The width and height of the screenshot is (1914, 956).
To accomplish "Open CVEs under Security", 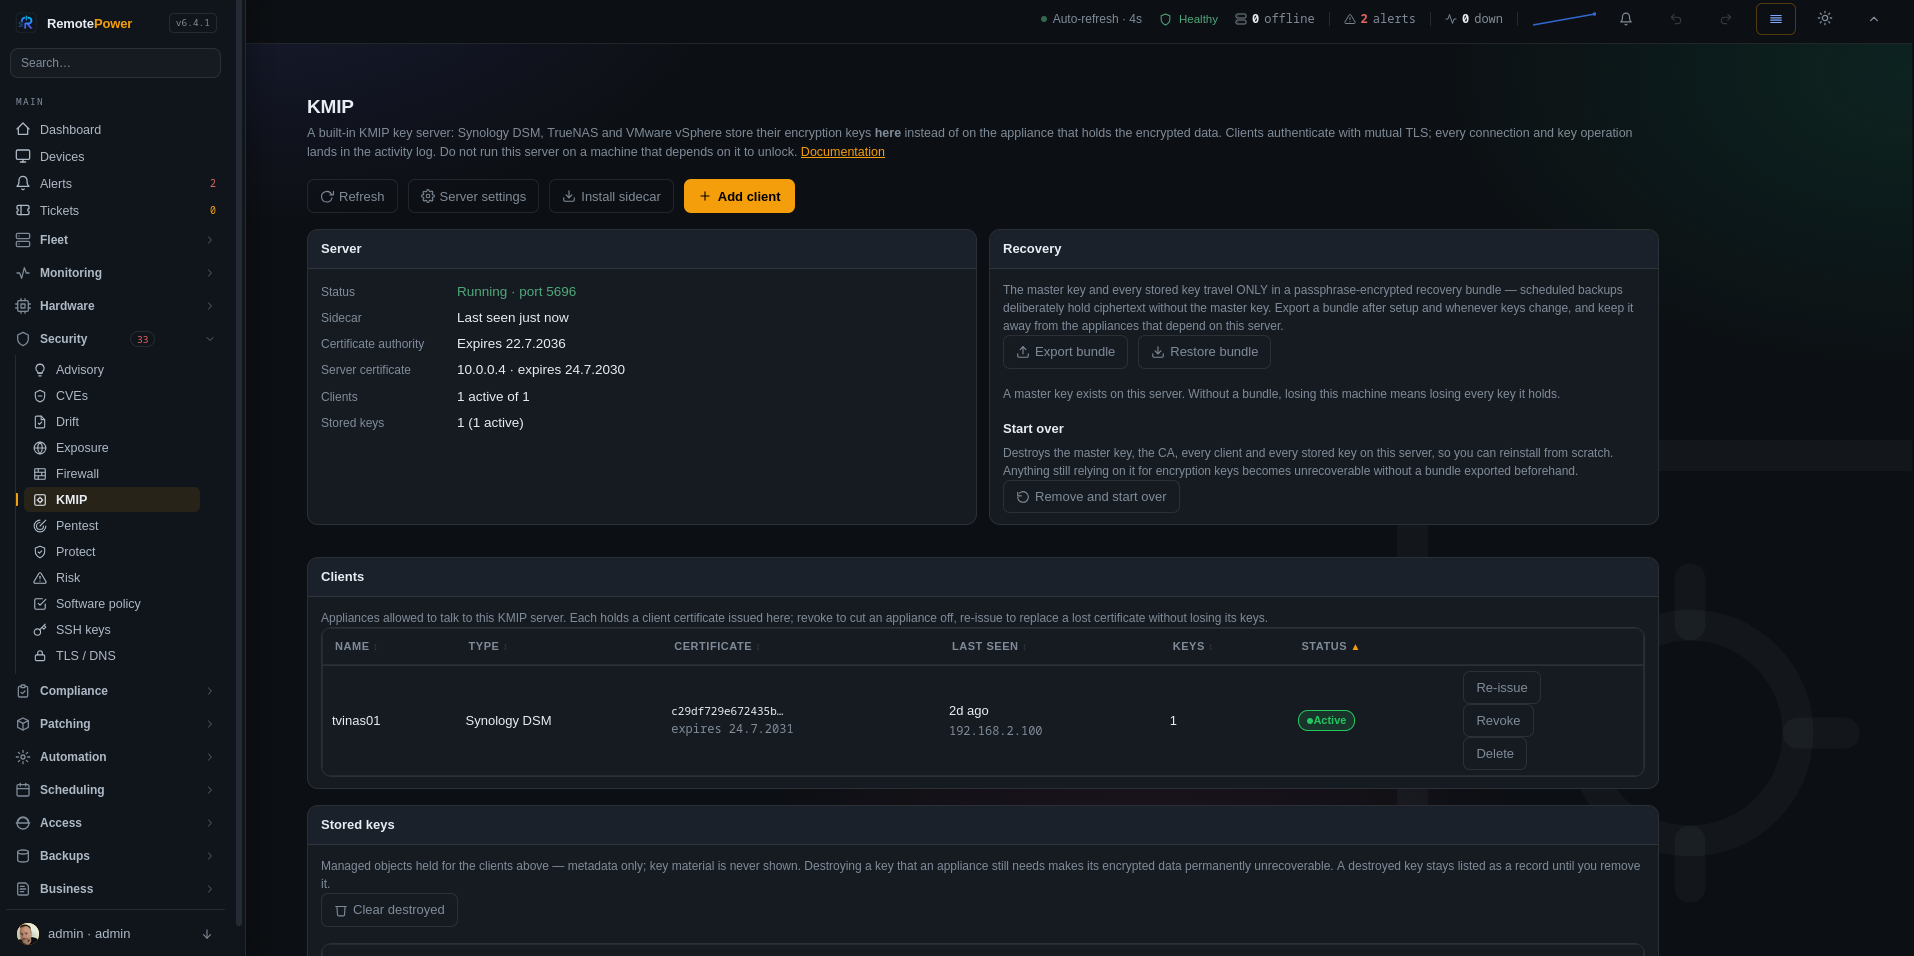I will [112, 396].
